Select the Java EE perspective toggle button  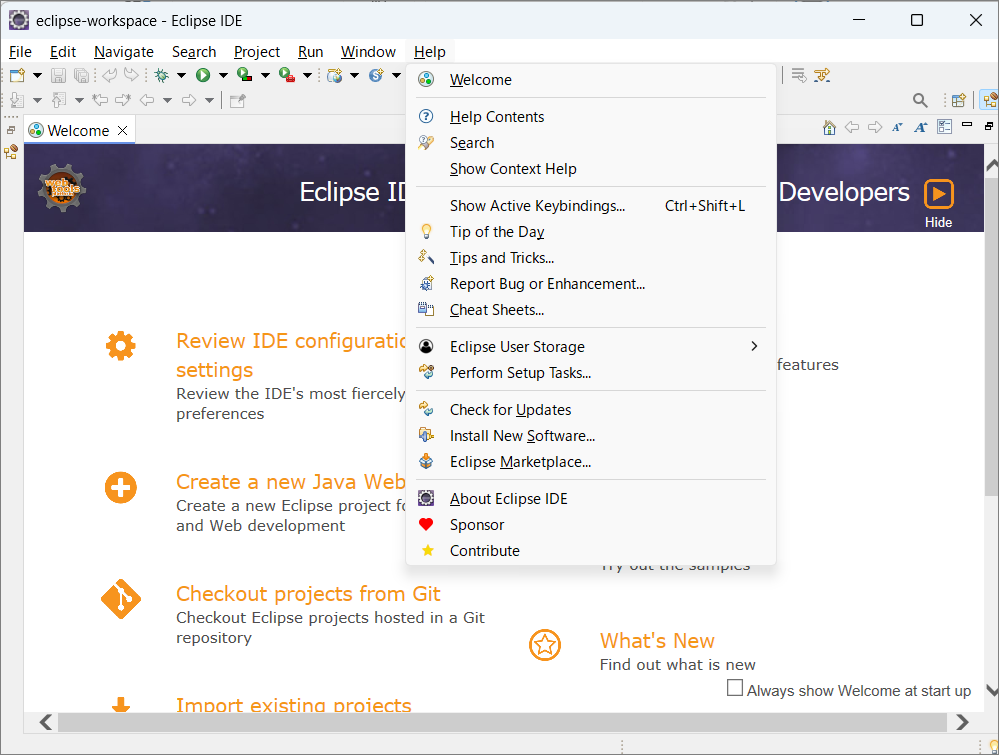(x=990, y=100)
